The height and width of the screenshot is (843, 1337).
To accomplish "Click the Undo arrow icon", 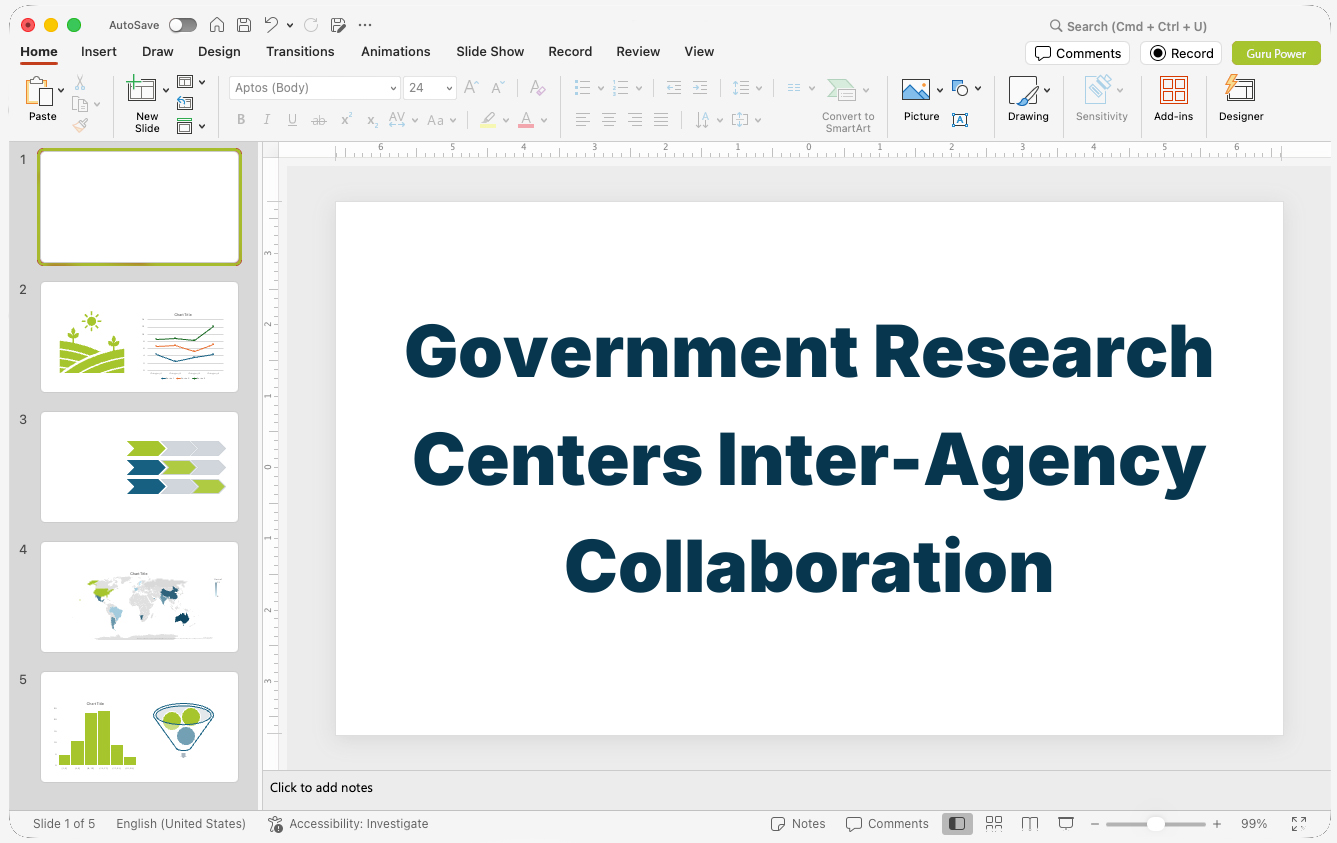I will pos(271,25).
